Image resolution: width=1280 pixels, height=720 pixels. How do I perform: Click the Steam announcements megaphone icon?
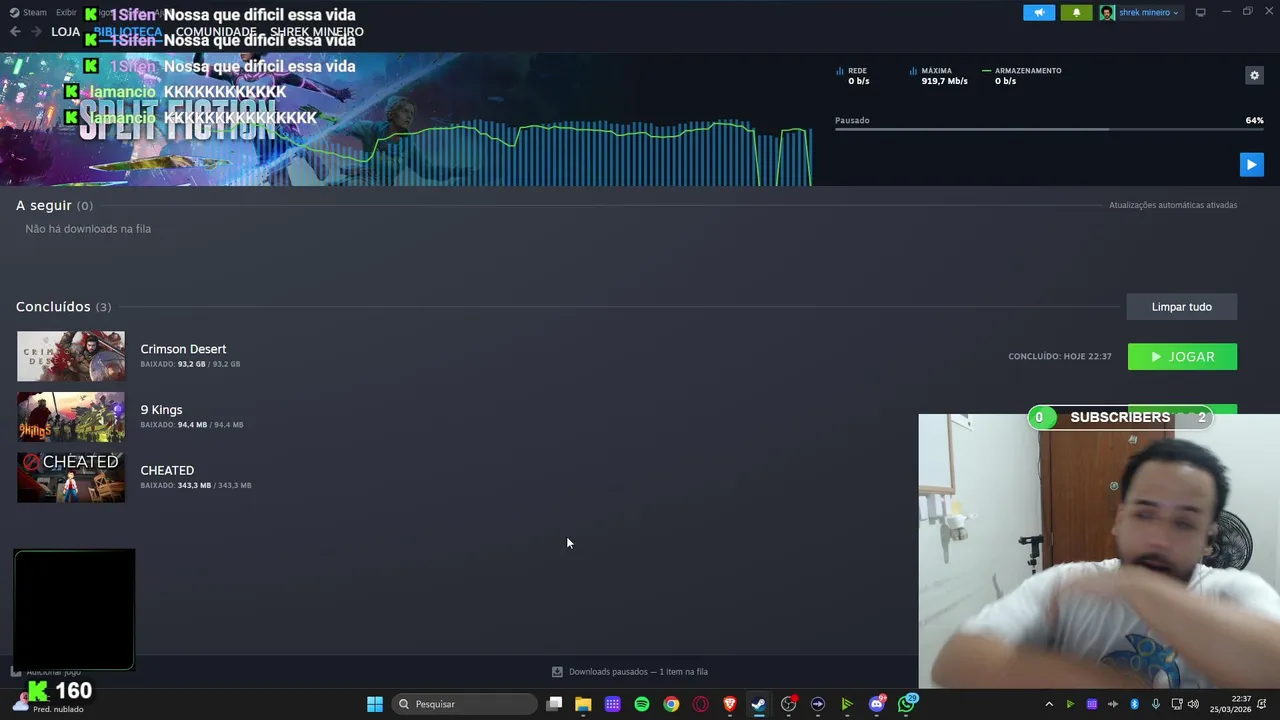pyautogui.click(x=1039, y=12)
